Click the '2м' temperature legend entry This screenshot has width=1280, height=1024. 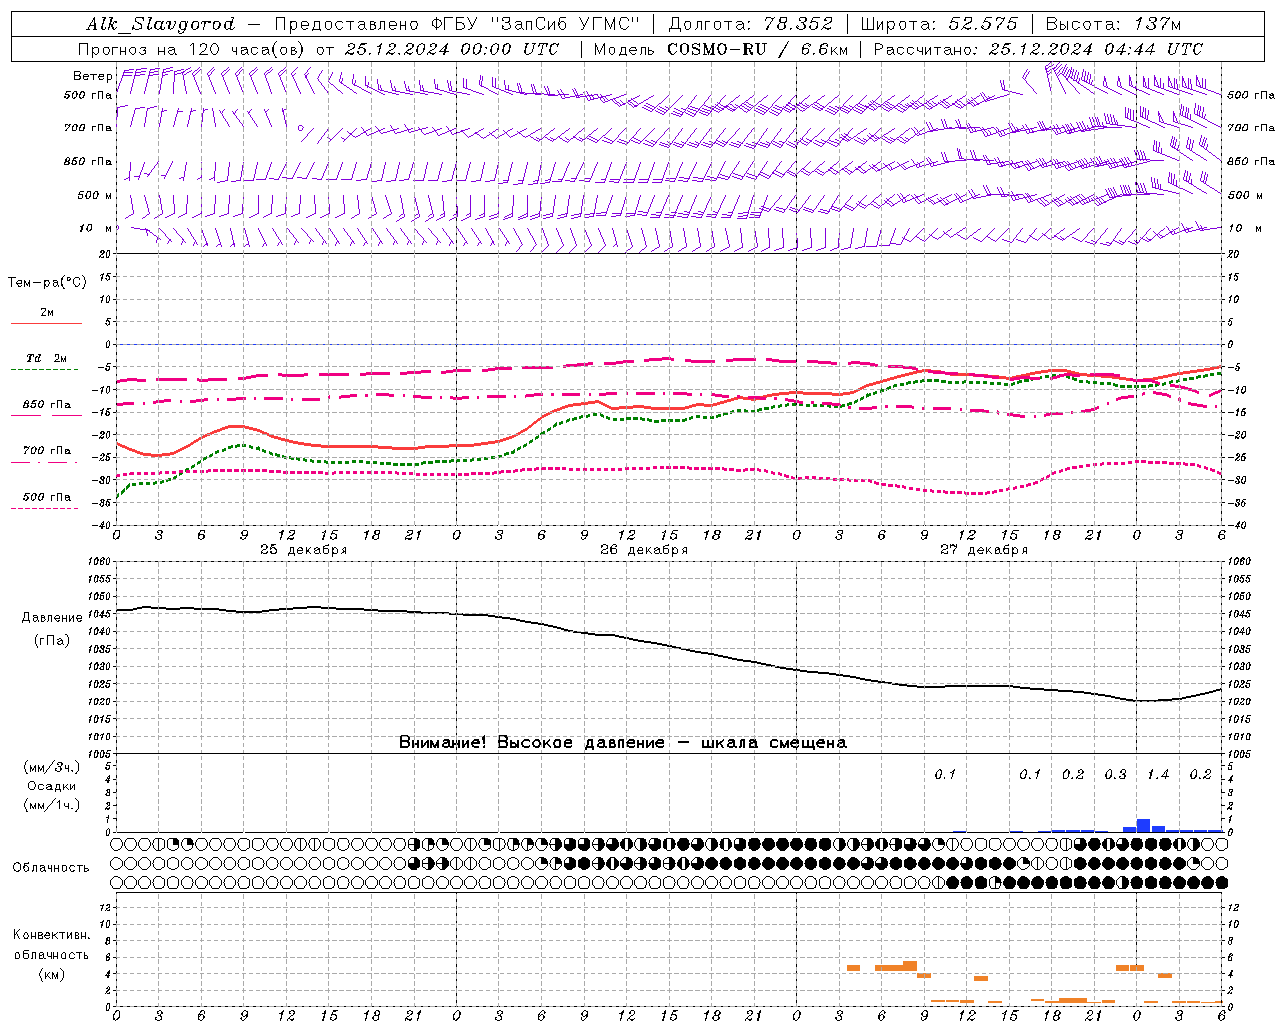tap(47, 312)
